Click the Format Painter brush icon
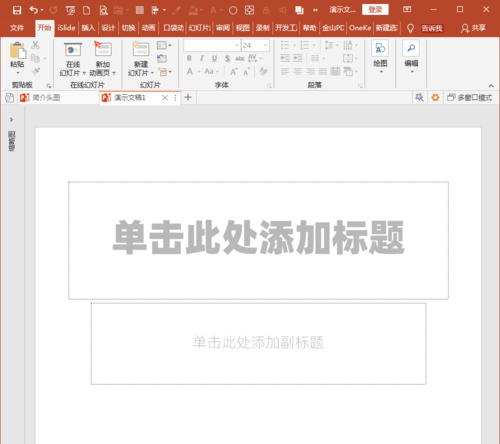Screen dimensions: 500x444 (36, 71)
